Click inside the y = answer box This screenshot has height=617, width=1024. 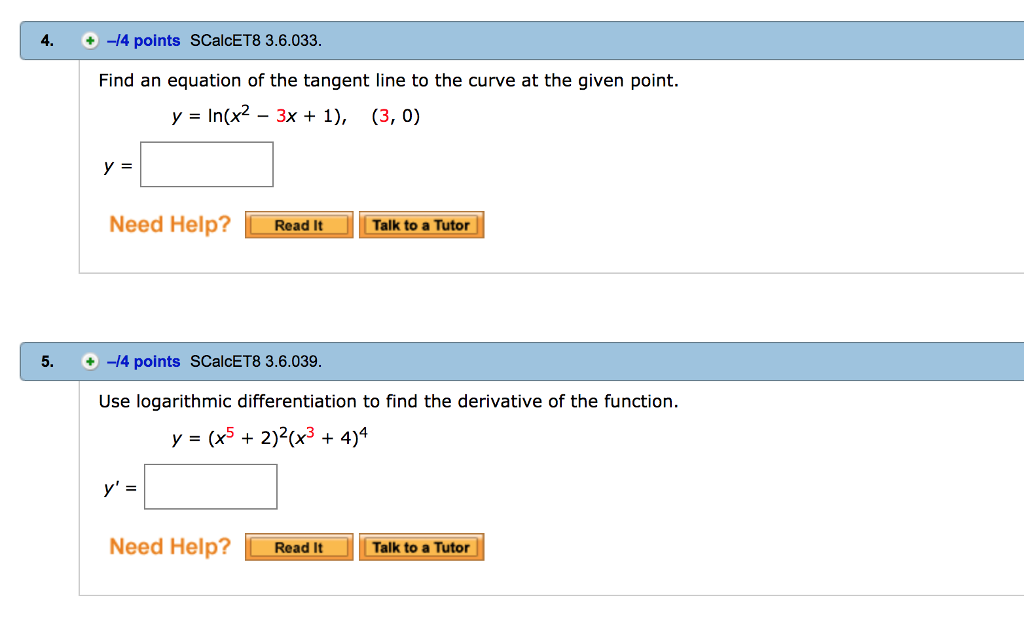click(206, 163)
